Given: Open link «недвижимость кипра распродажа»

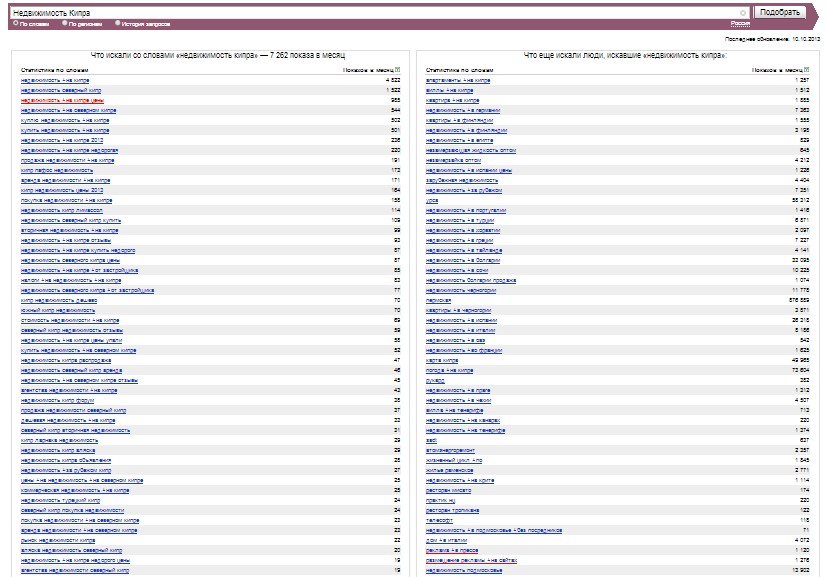Looking at the screenshot, I should click(x=66, y=361).
